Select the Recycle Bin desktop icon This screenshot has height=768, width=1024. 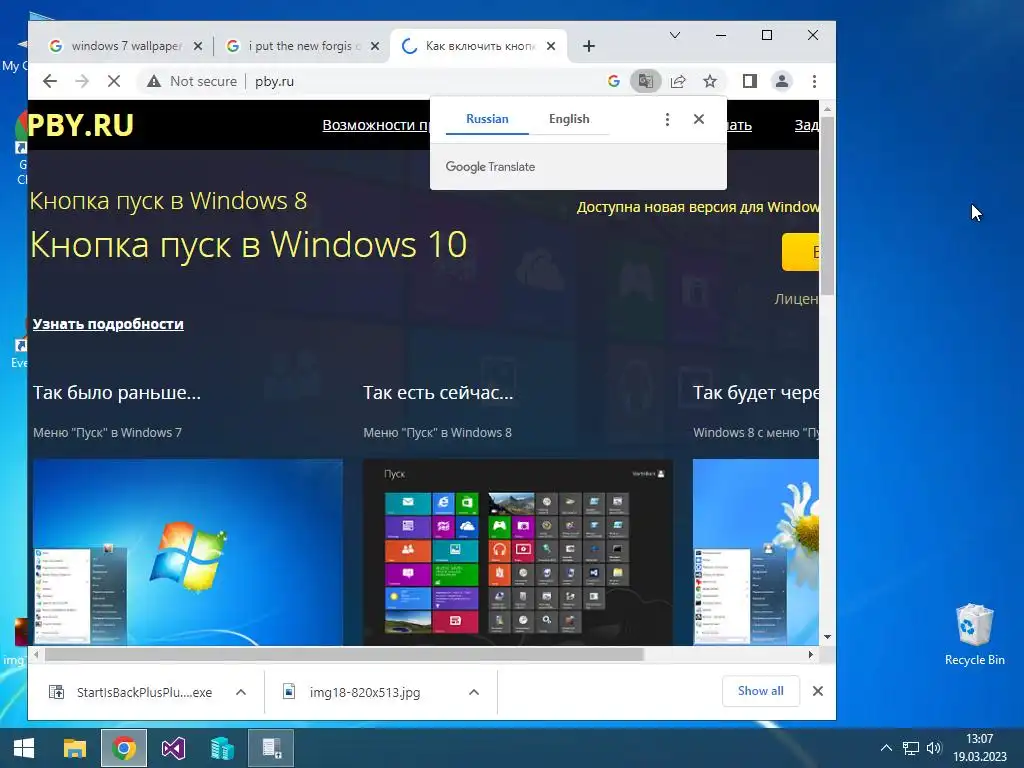(x=974, y=635)
